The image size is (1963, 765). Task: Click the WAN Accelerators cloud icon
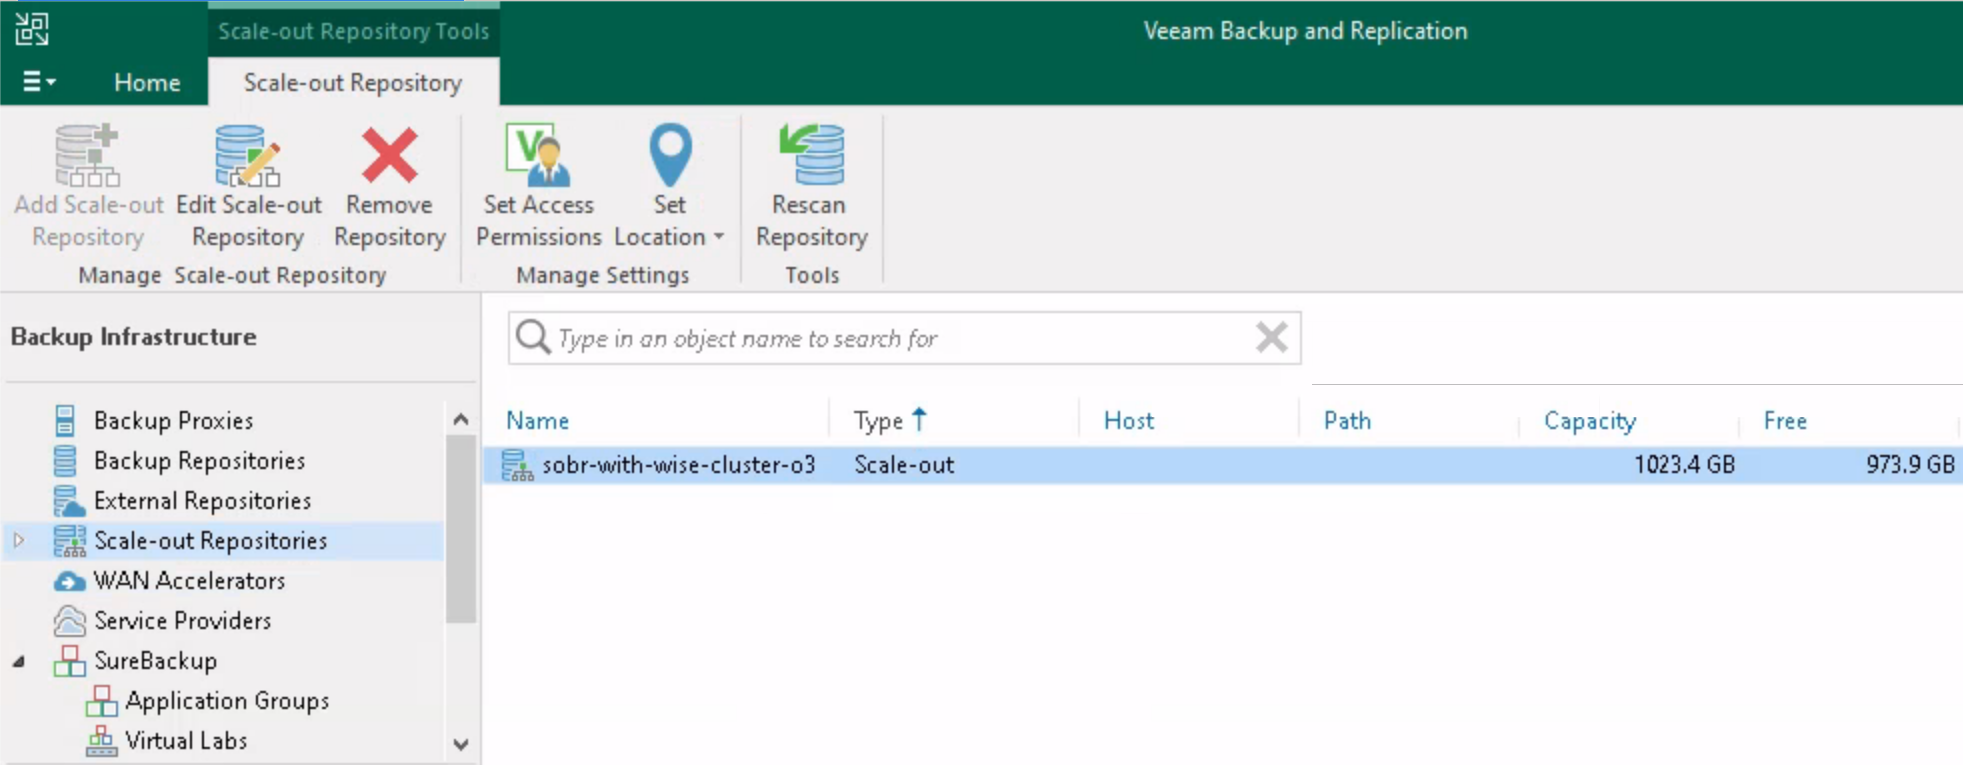click(x=69, y=581)
